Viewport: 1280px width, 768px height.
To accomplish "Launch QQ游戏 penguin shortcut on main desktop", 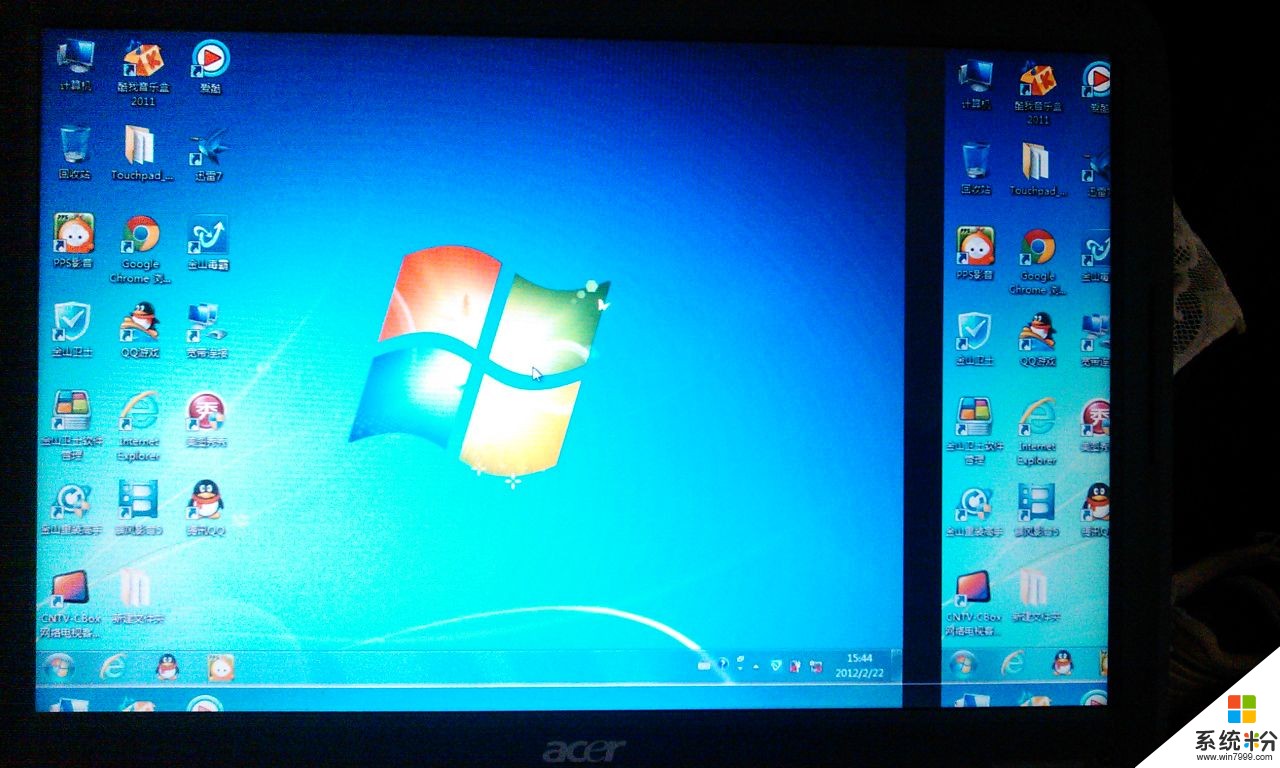I will tap(140, 330).
